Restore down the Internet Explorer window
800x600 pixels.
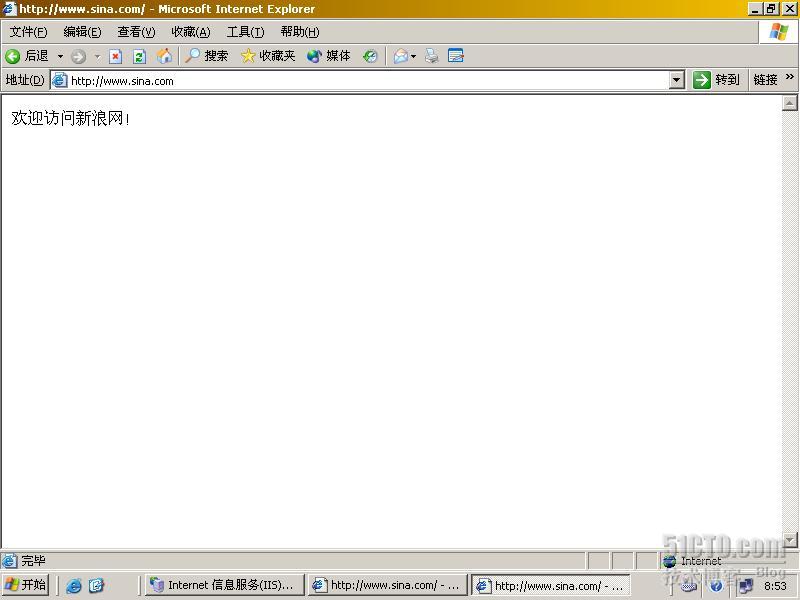coord(771,9)
